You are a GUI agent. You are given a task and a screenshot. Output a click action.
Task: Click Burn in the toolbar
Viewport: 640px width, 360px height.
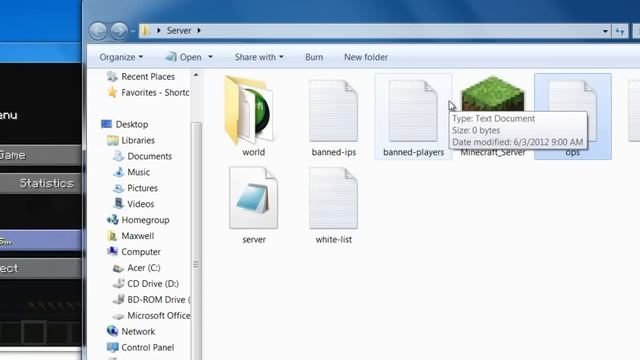tap(314, 57)
